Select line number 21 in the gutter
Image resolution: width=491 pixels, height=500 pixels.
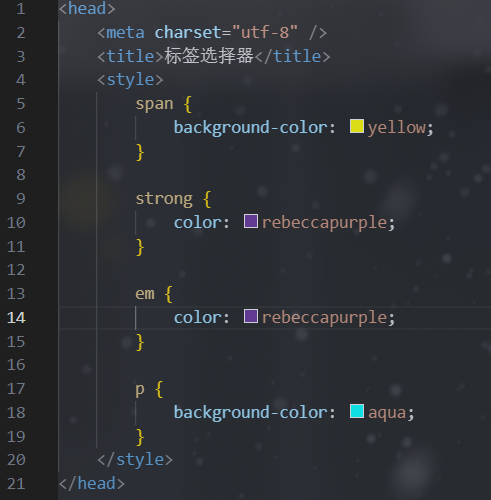click(x=16, y=484)
